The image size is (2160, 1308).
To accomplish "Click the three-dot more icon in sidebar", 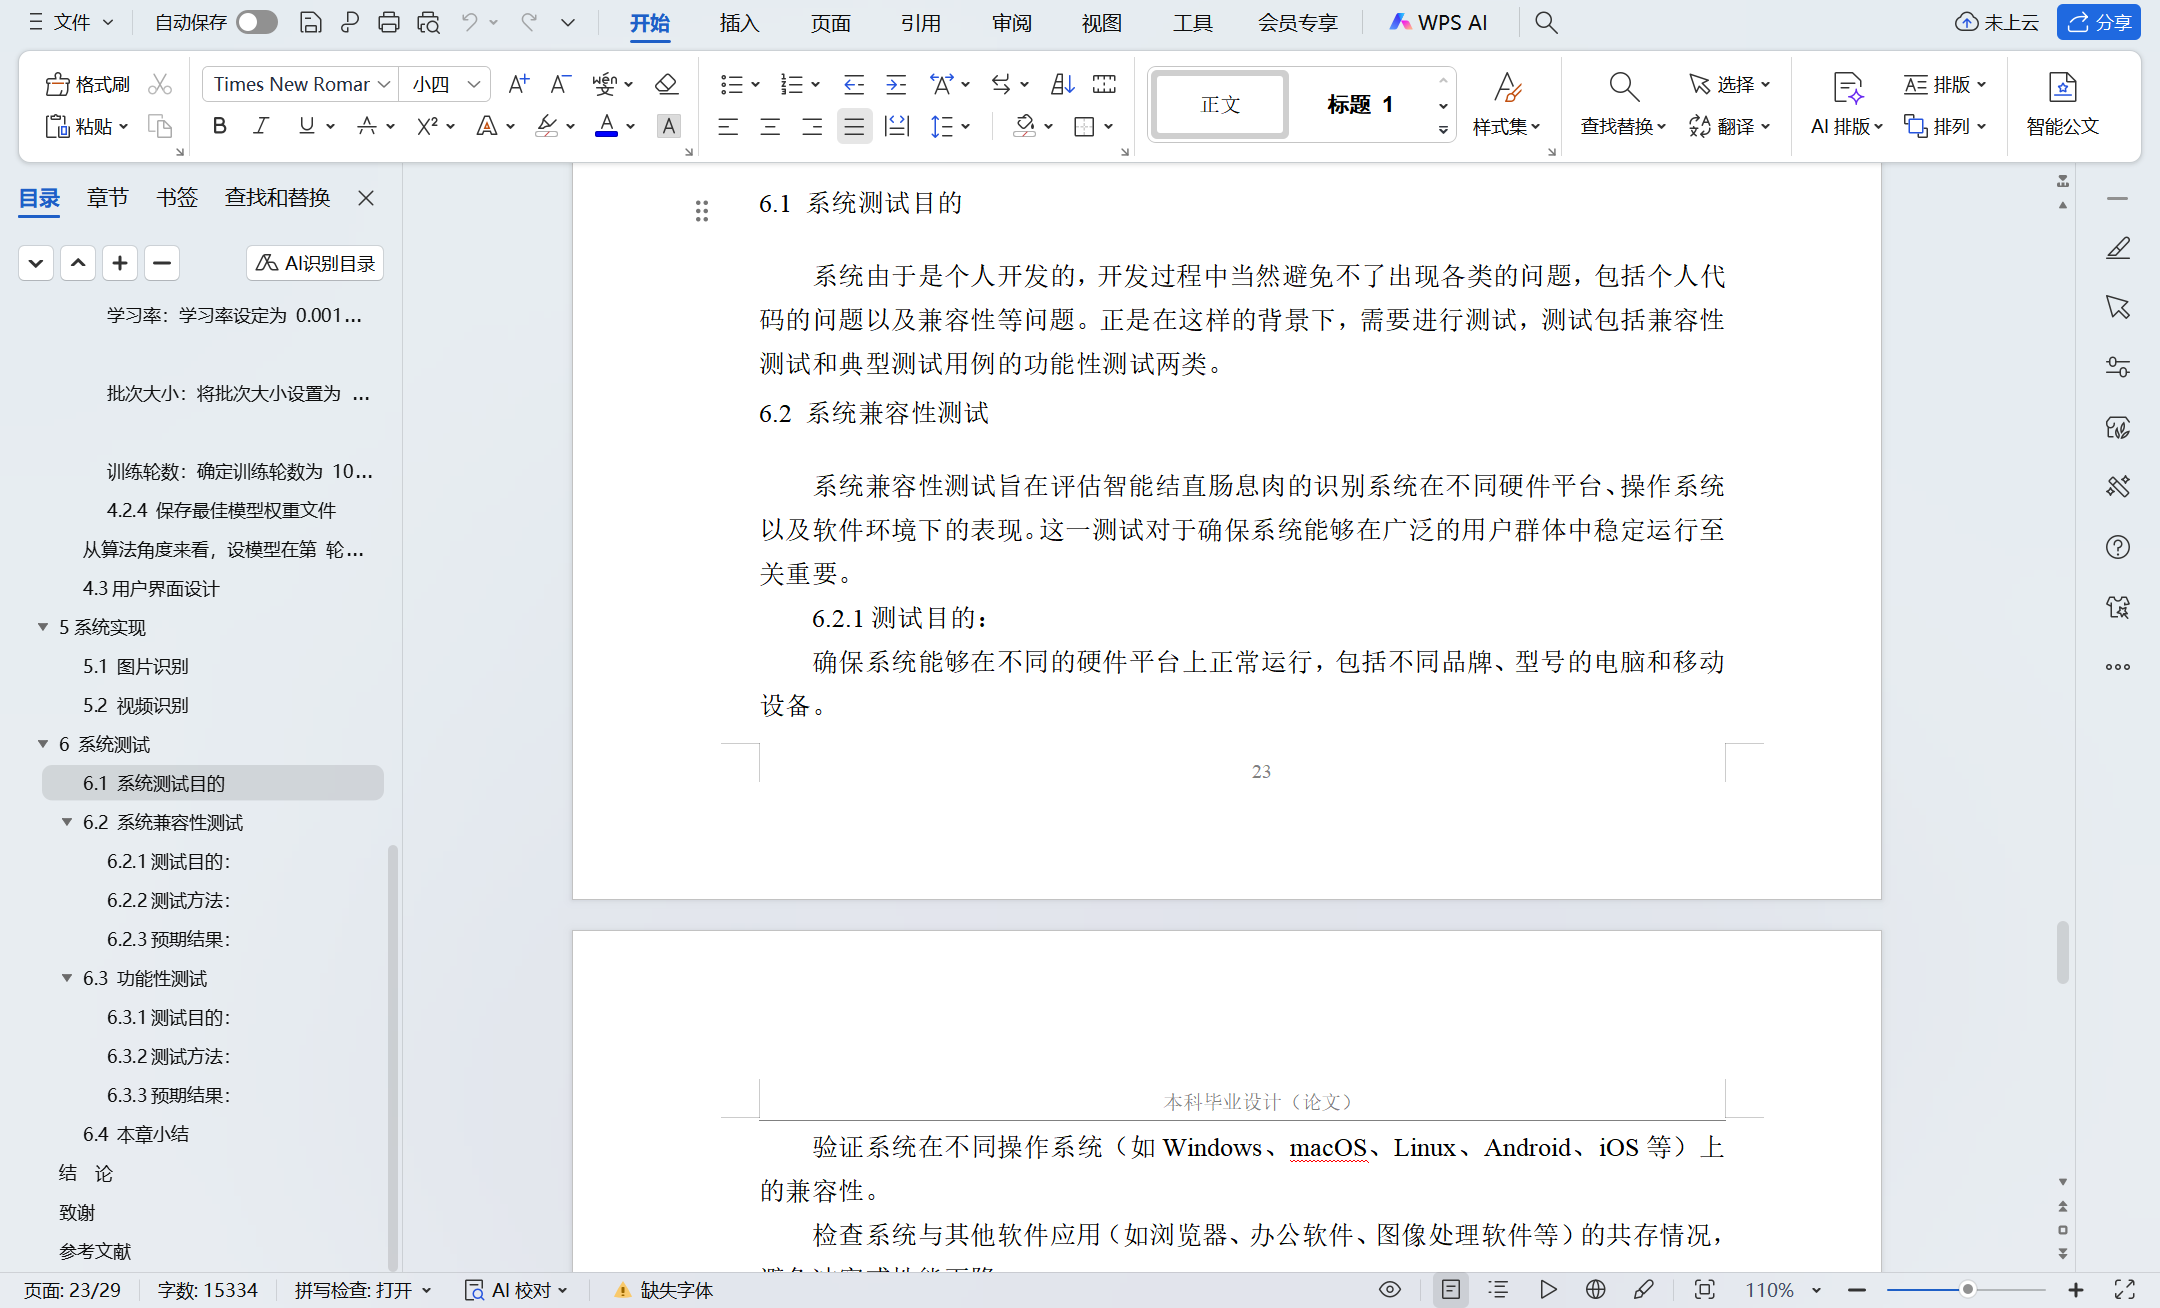I will pos(2118,667).
